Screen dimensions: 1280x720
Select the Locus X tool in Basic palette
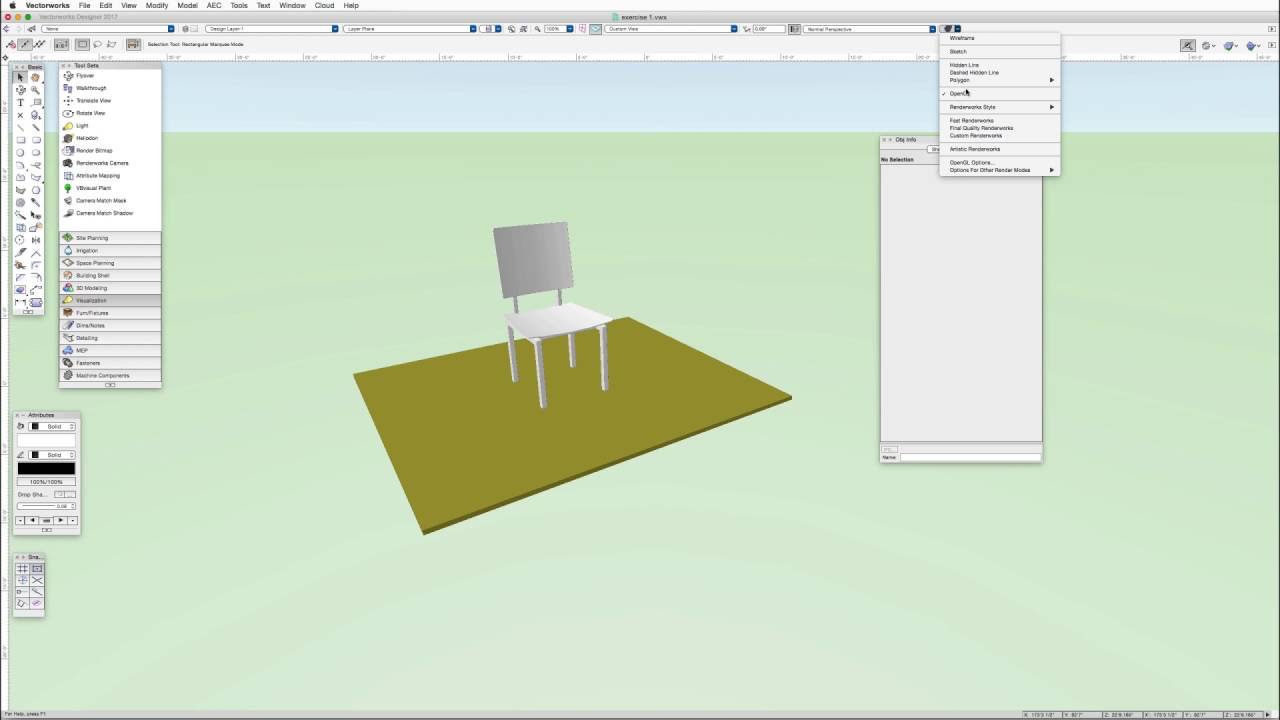coord(20,115)
